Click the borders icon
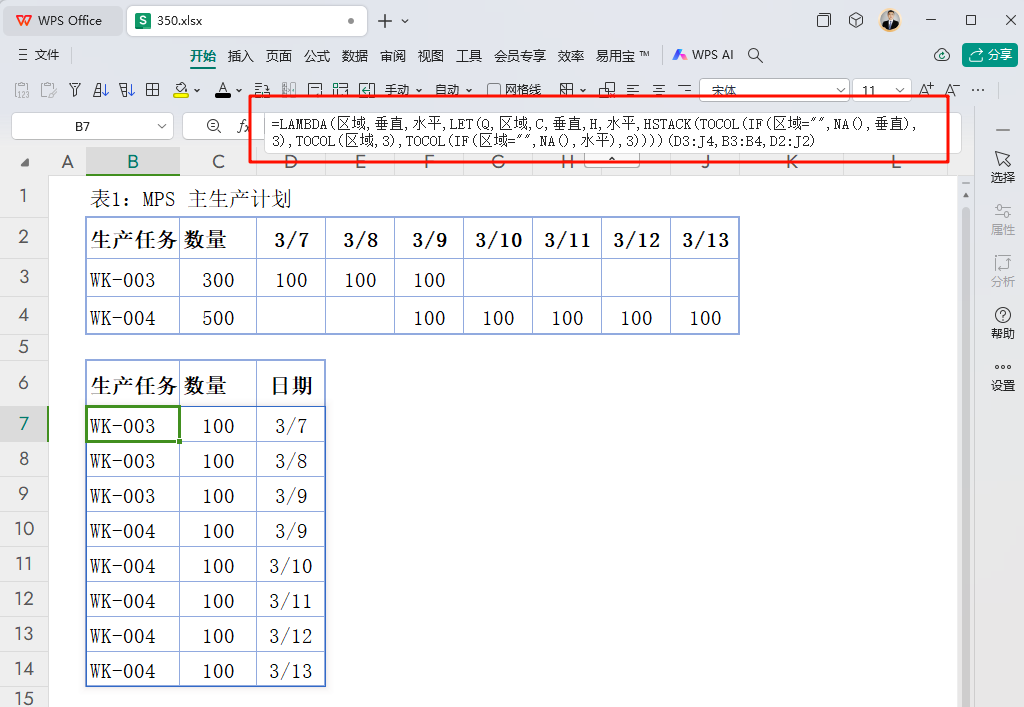Screen dimensions: 1024x707 [566, 90]
